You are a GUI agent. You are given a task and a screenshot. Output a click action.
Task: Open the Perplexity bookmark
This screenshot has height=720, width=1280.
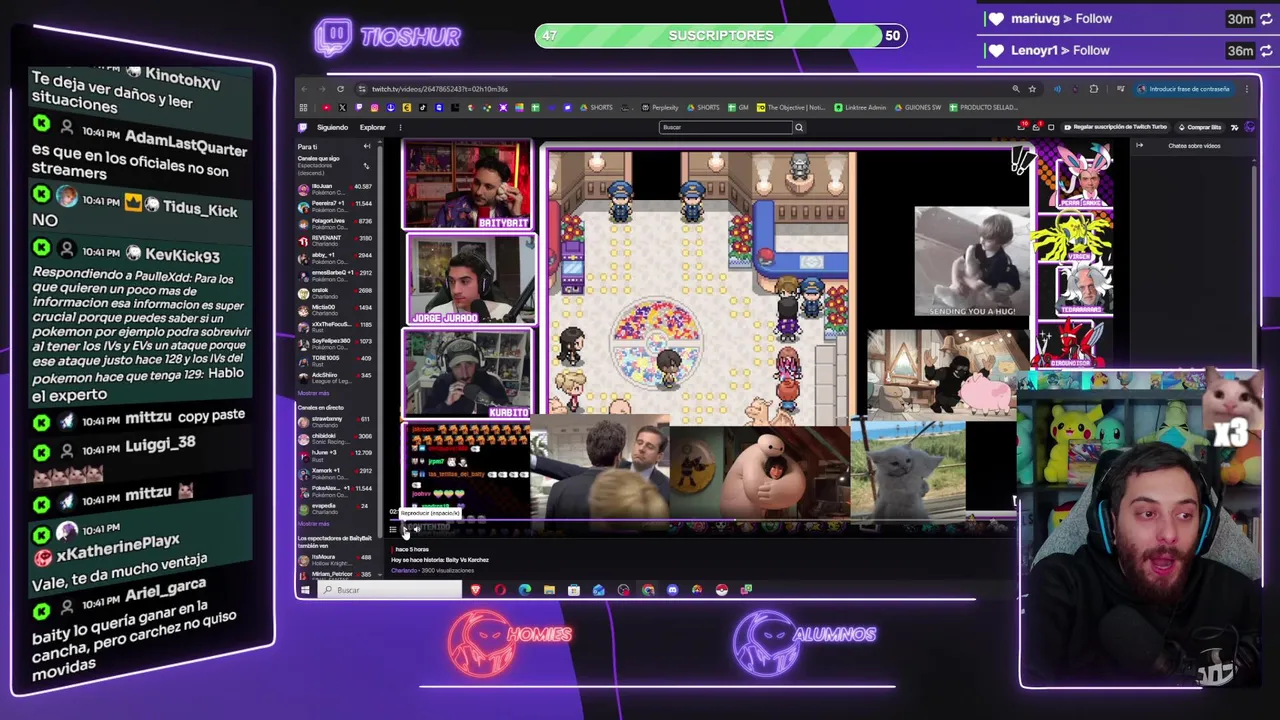pyautogui.click(x=662, y=107)
